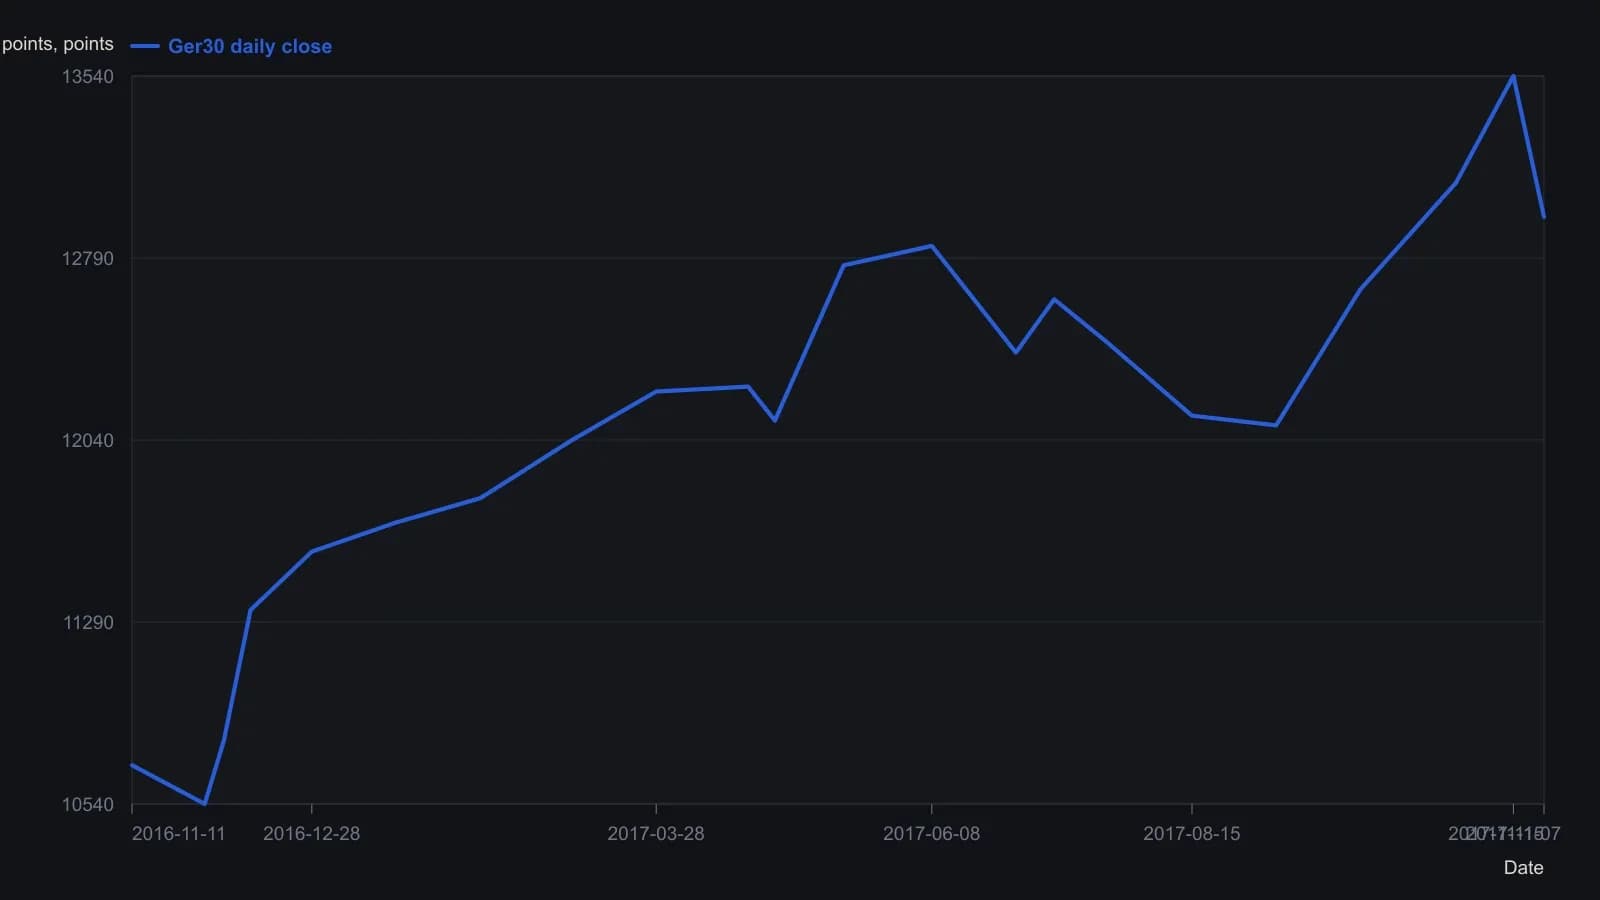
Task: Click the 2016-12-28 date label
Action: pyautogui.click(x=311, y=834)
